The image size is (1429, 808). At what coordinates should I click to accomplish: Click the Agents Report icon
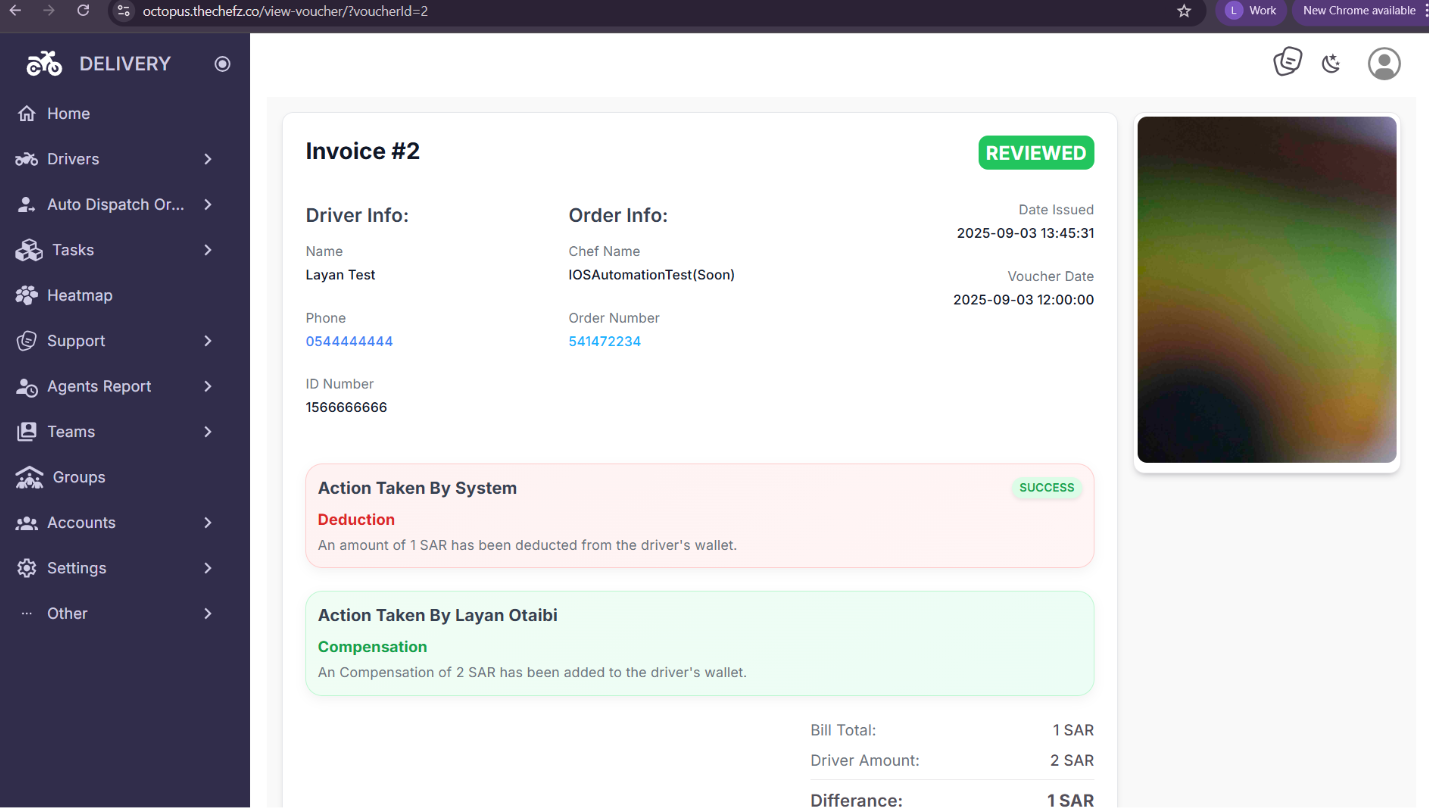pos(28,387)
